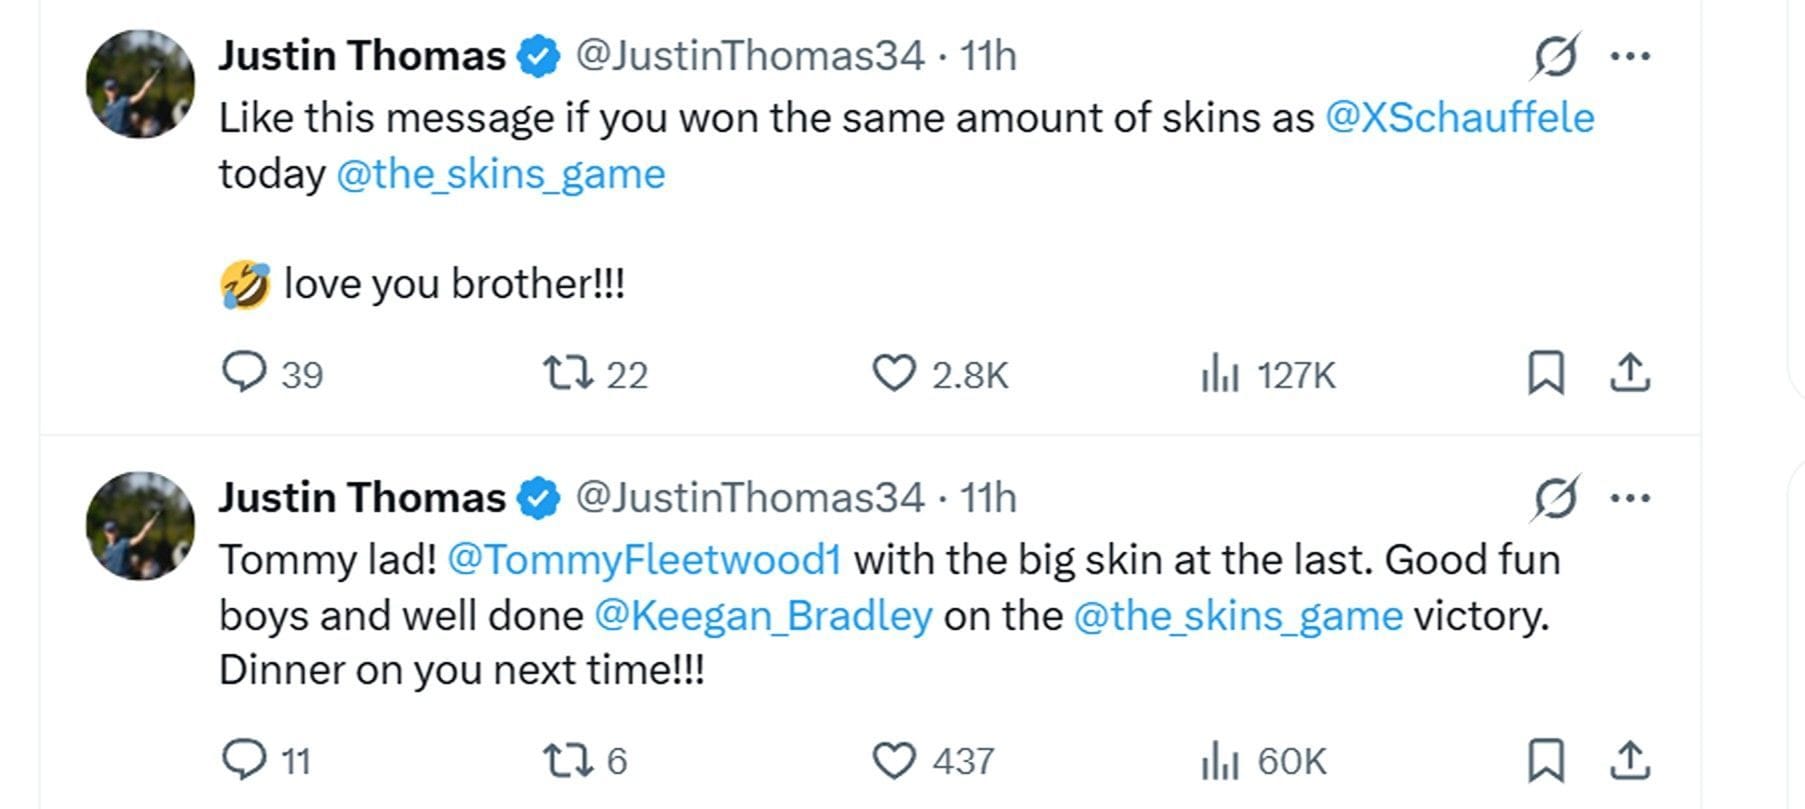The width and height of the screenshot is (1805, 809).
Task: View analytics showing 127K views
Action: [1220, 374]
